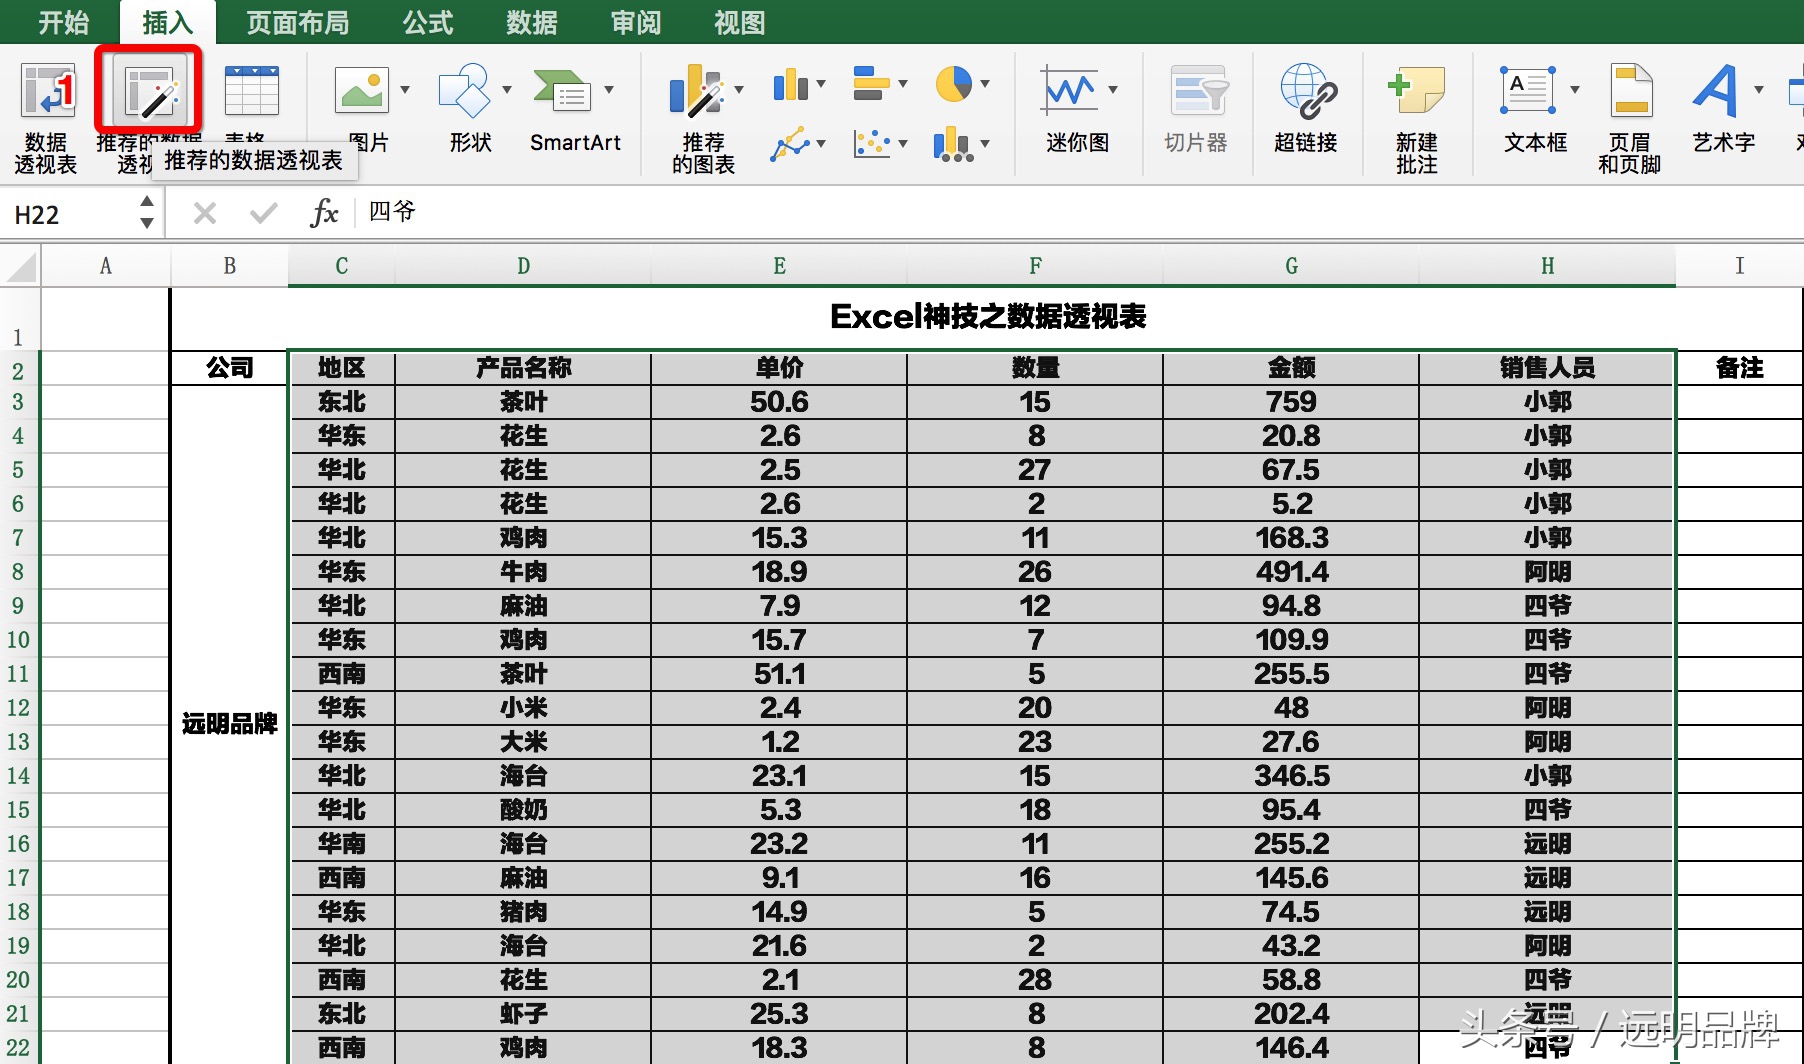Open the Shapes (形状) gallery
This screenshot has width=1804, height=1064.
[x=464, y=90]
